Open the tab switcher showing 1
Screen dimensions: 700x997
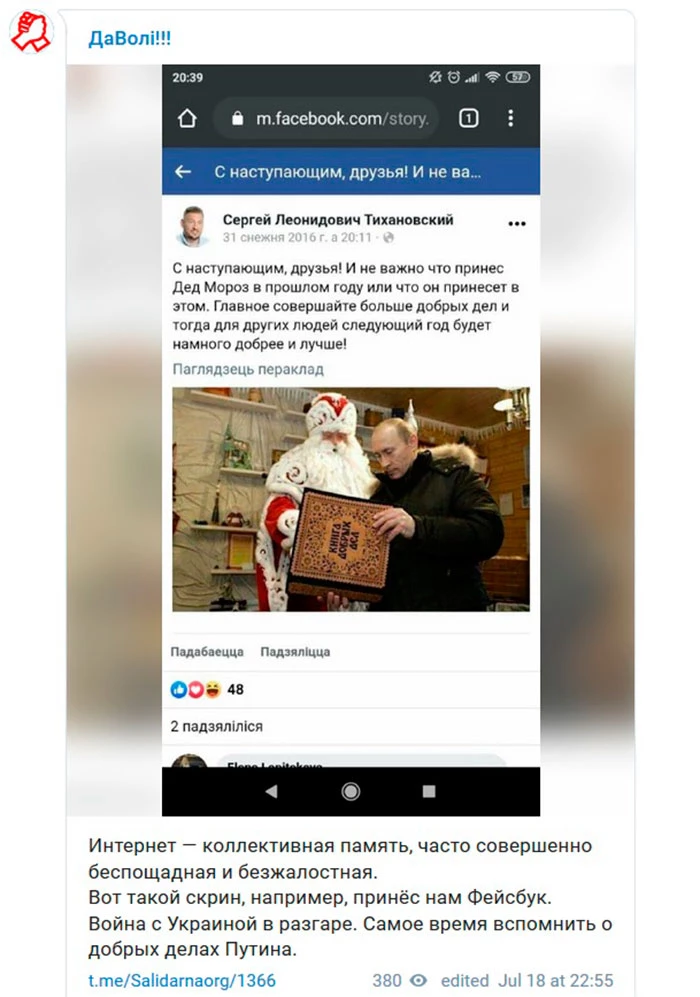469,118
